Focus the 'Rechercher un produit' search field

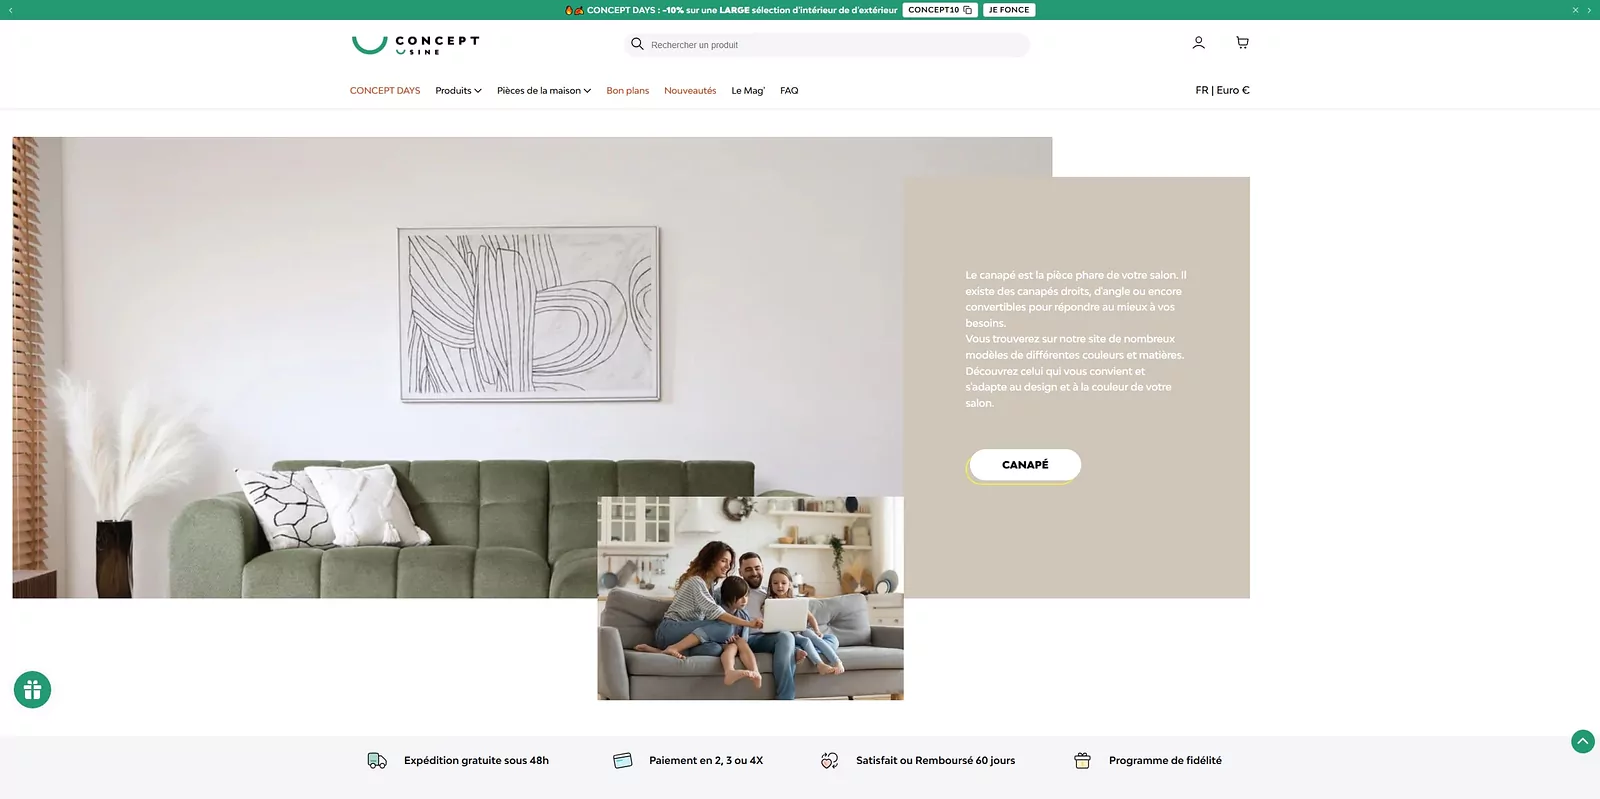click(x=827, y=45)
